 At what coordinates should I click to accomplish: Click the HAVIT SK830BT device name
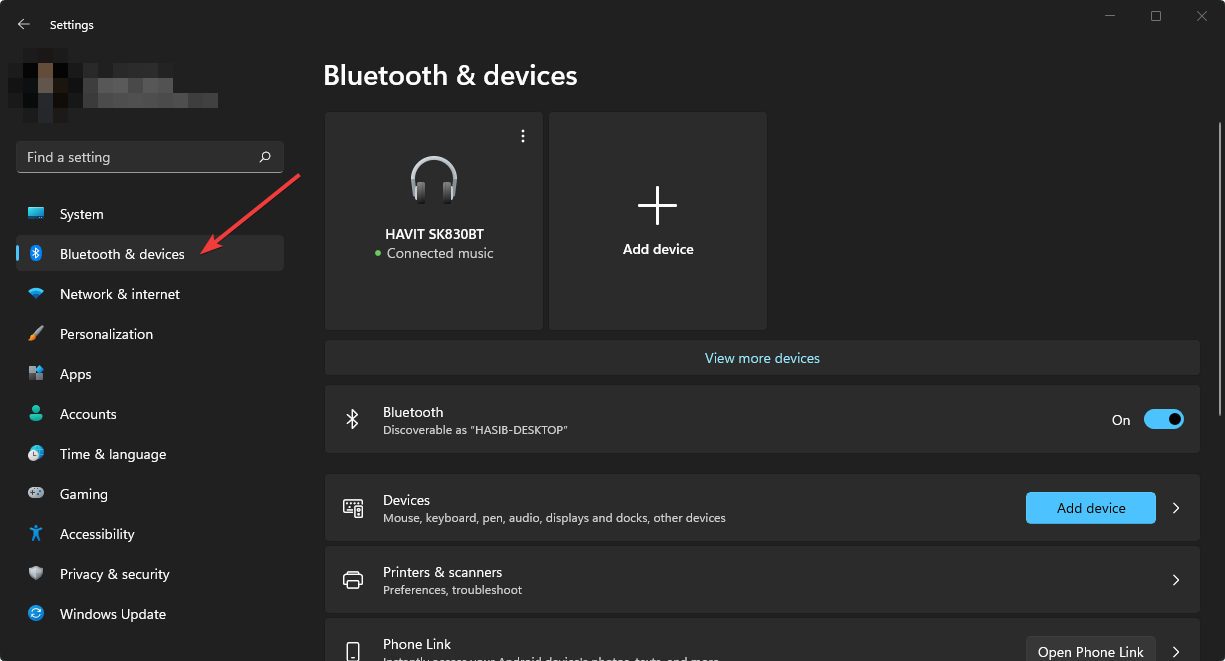pos(434,234)
